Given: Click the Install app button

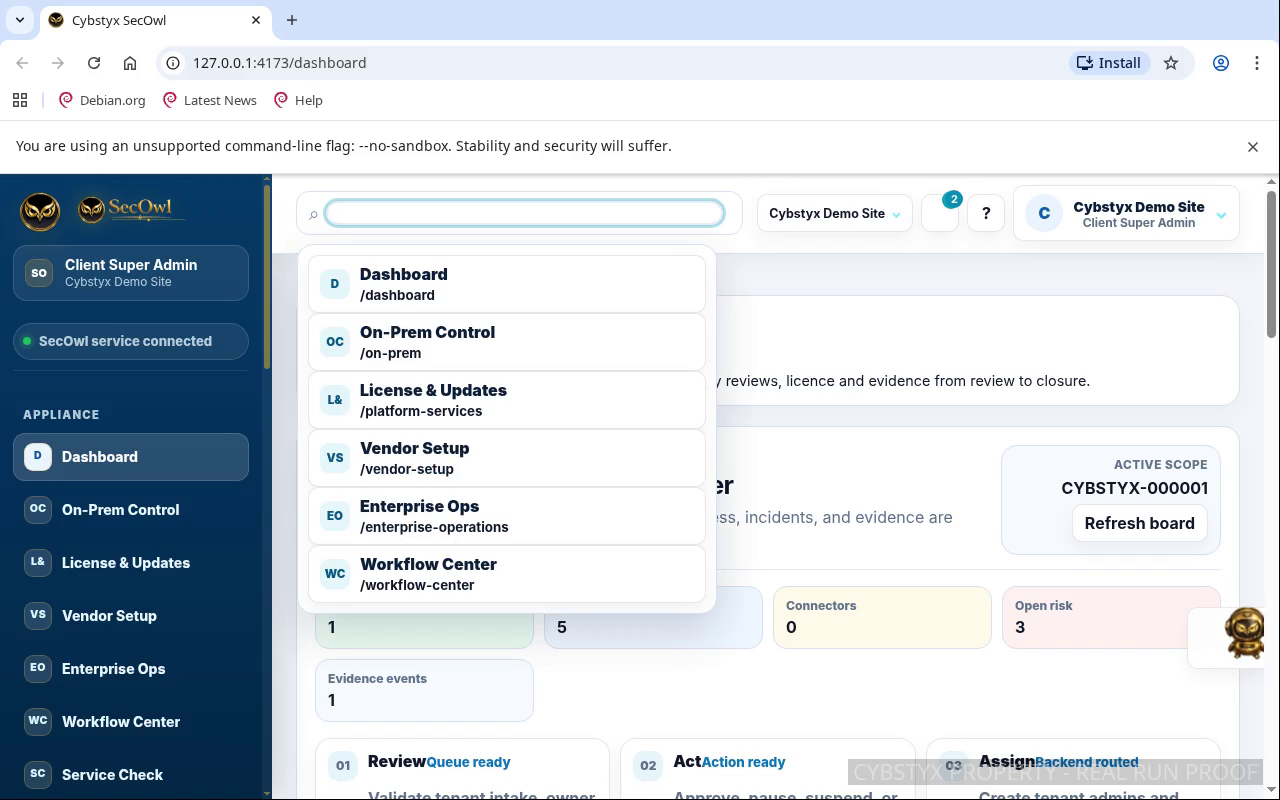Looking at the screenshot, I should (x=1108, y=63).
